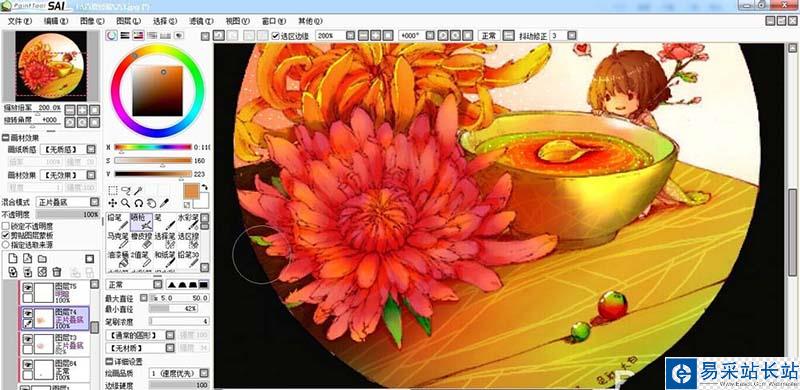
Task: Select the 马克笔 marker tool
Action: [118, 241]
